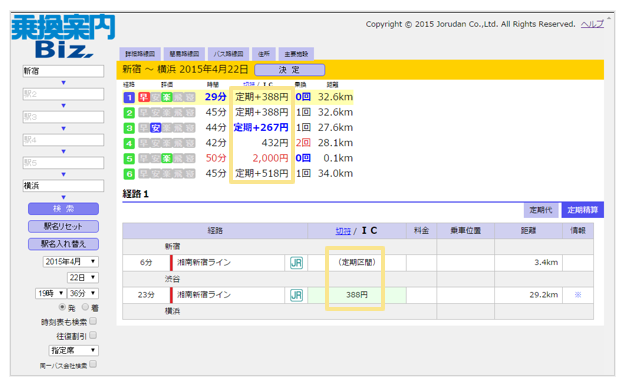Click arrow below 新宿 station field
The height and width of the screenshot is (384, 625).
63,83
